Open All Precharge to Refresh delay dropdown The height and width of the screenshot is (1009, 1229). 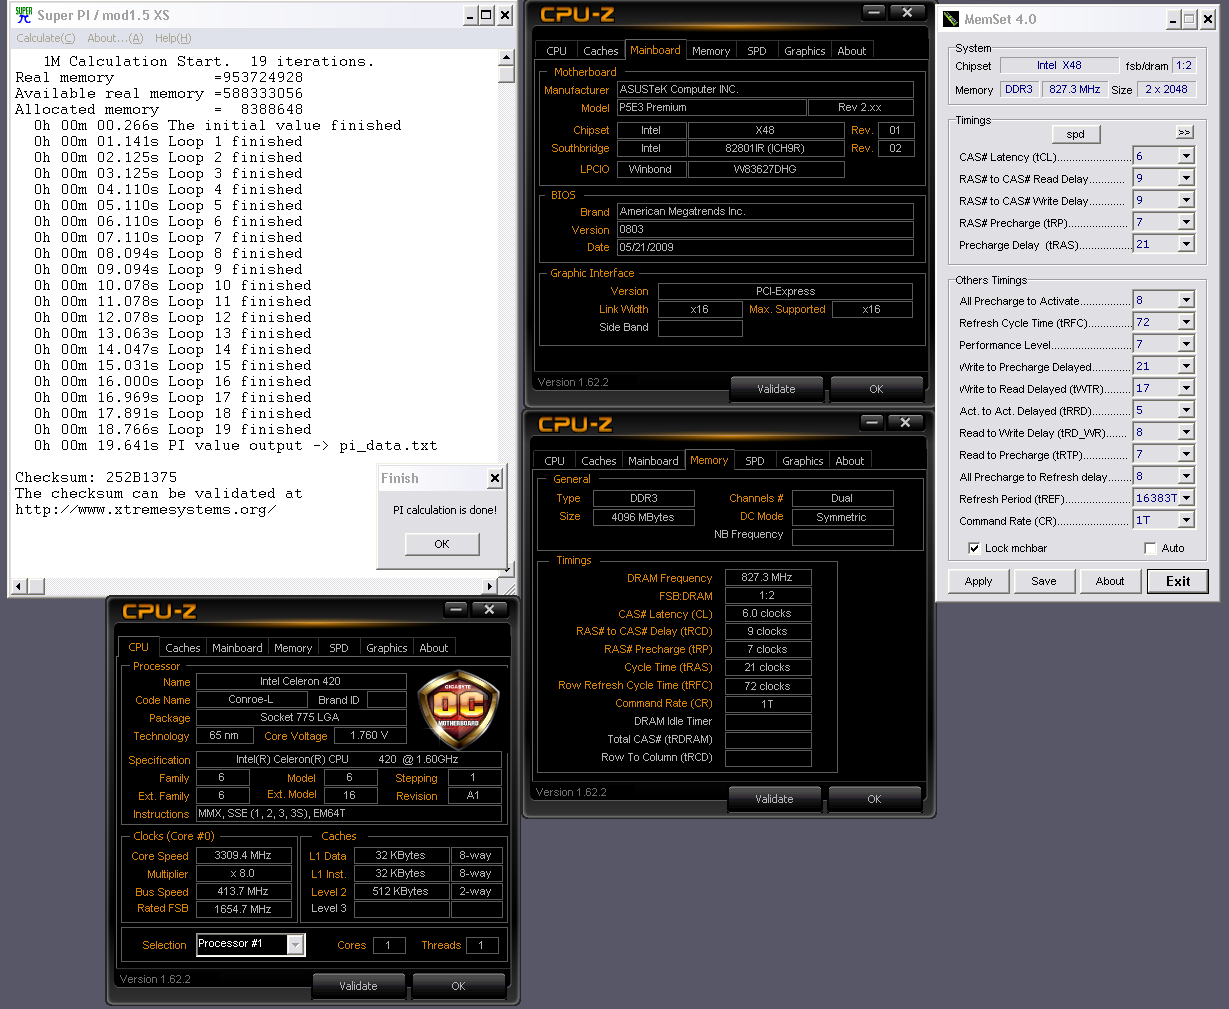pos(1186,476)
